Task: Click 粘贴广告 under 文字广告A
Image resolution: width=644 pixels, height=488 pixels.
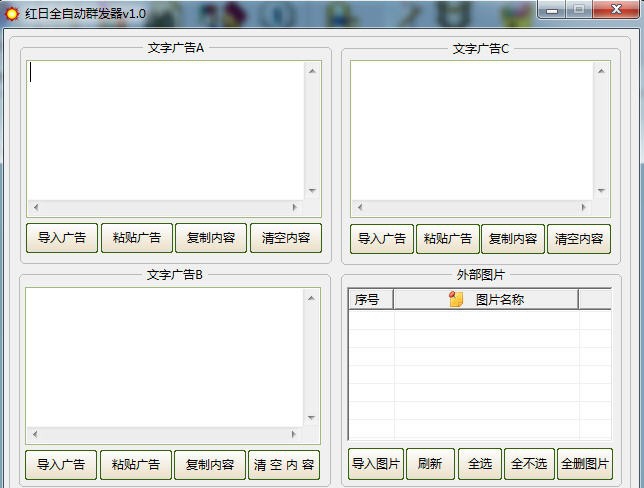Action: click(x=137, y=238)
